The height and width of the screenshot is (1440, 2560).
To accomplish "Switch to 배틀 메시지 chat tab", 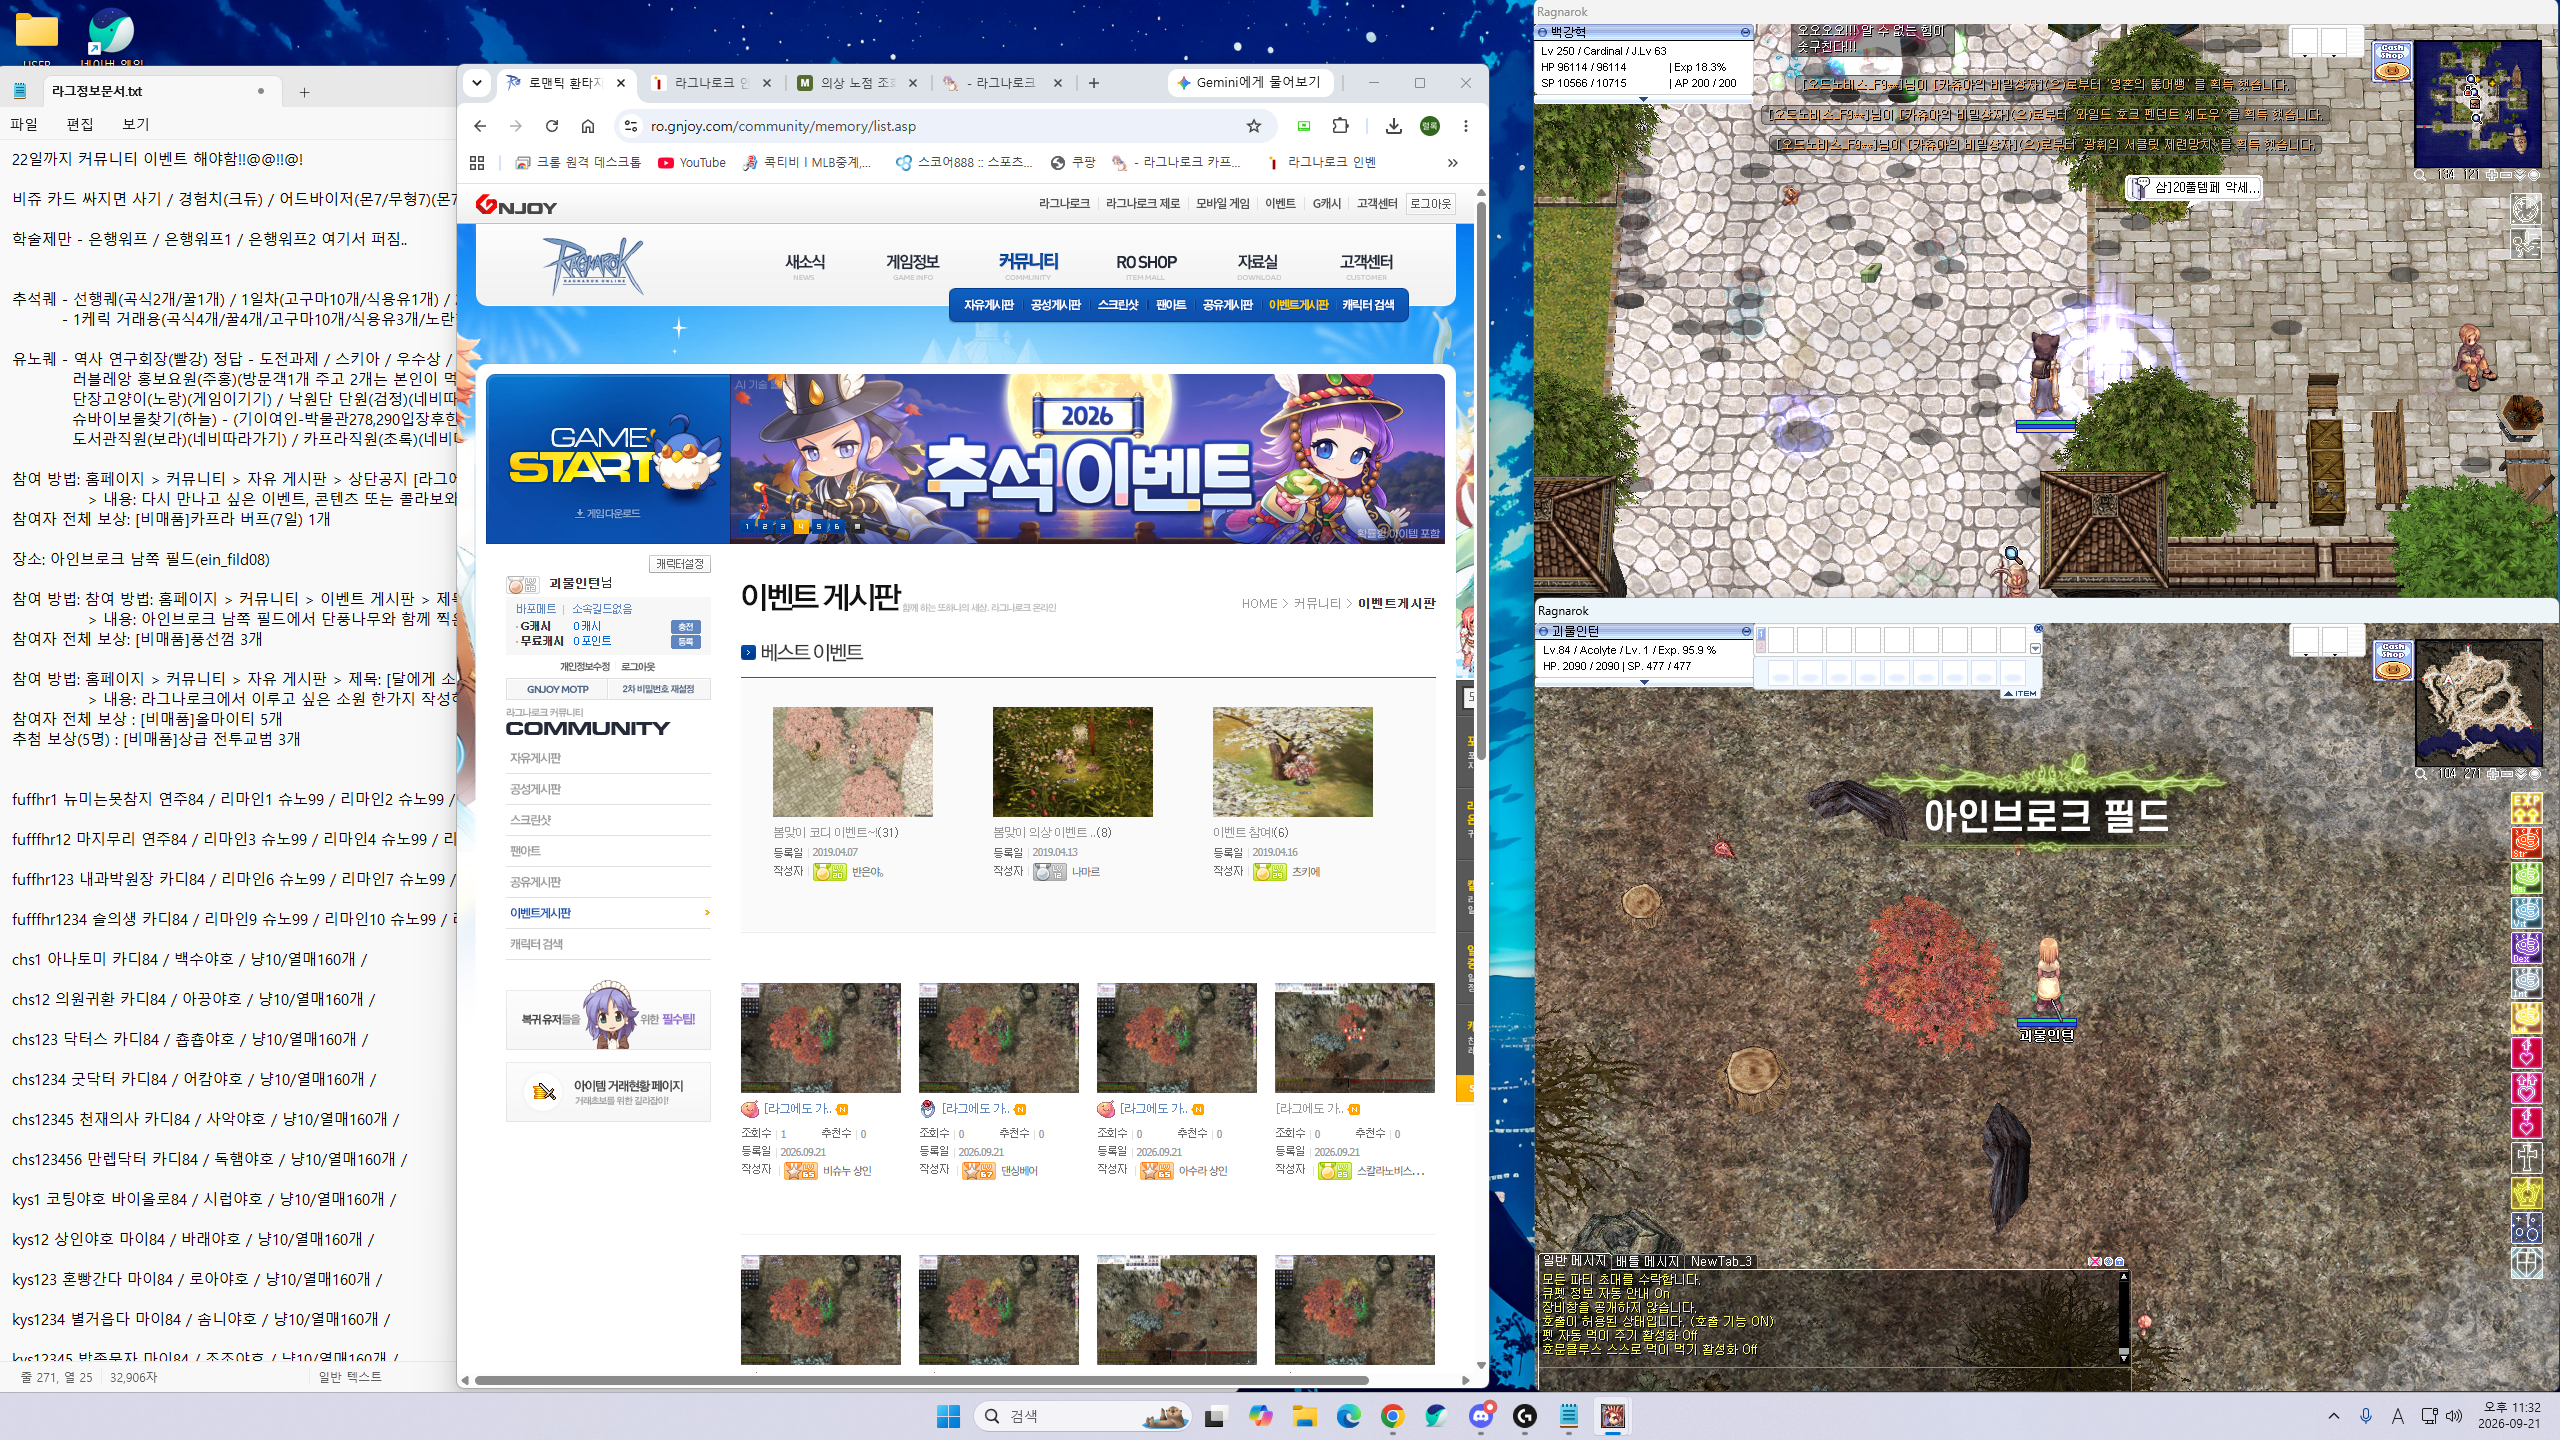I will [1646, 1261].
